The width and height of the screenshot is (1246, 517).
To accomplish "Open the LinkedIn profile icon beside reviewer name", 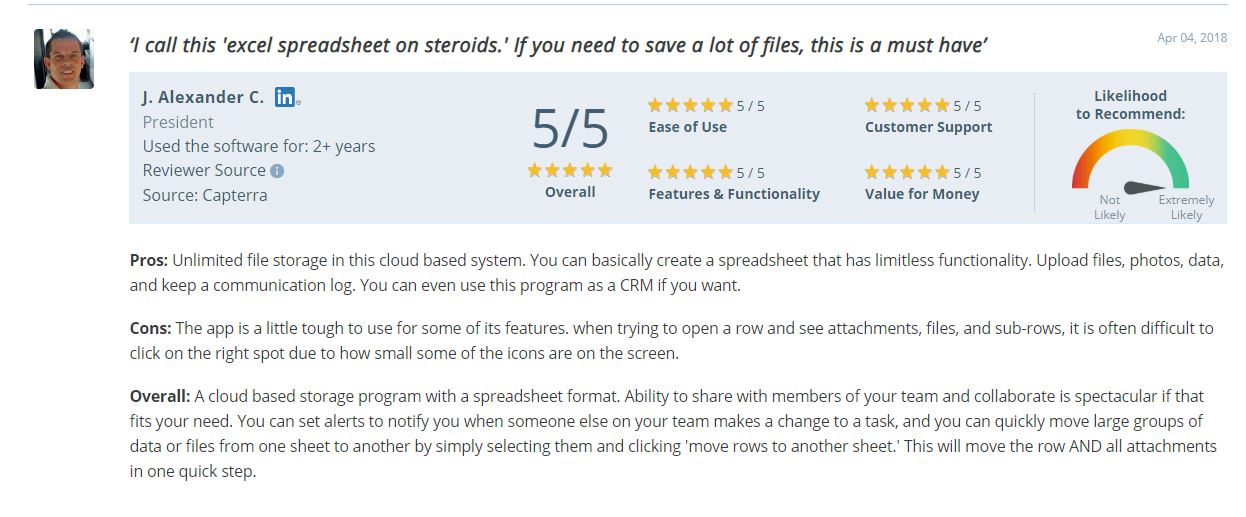I will (x=285, y=97).
